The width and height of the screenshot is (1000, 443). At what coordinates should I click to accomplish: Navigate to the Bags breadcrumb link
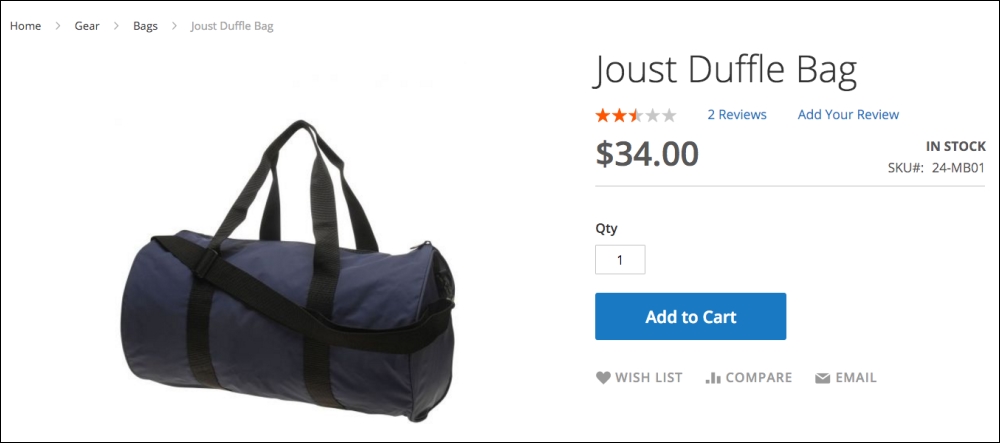click(x=145, y=26)
